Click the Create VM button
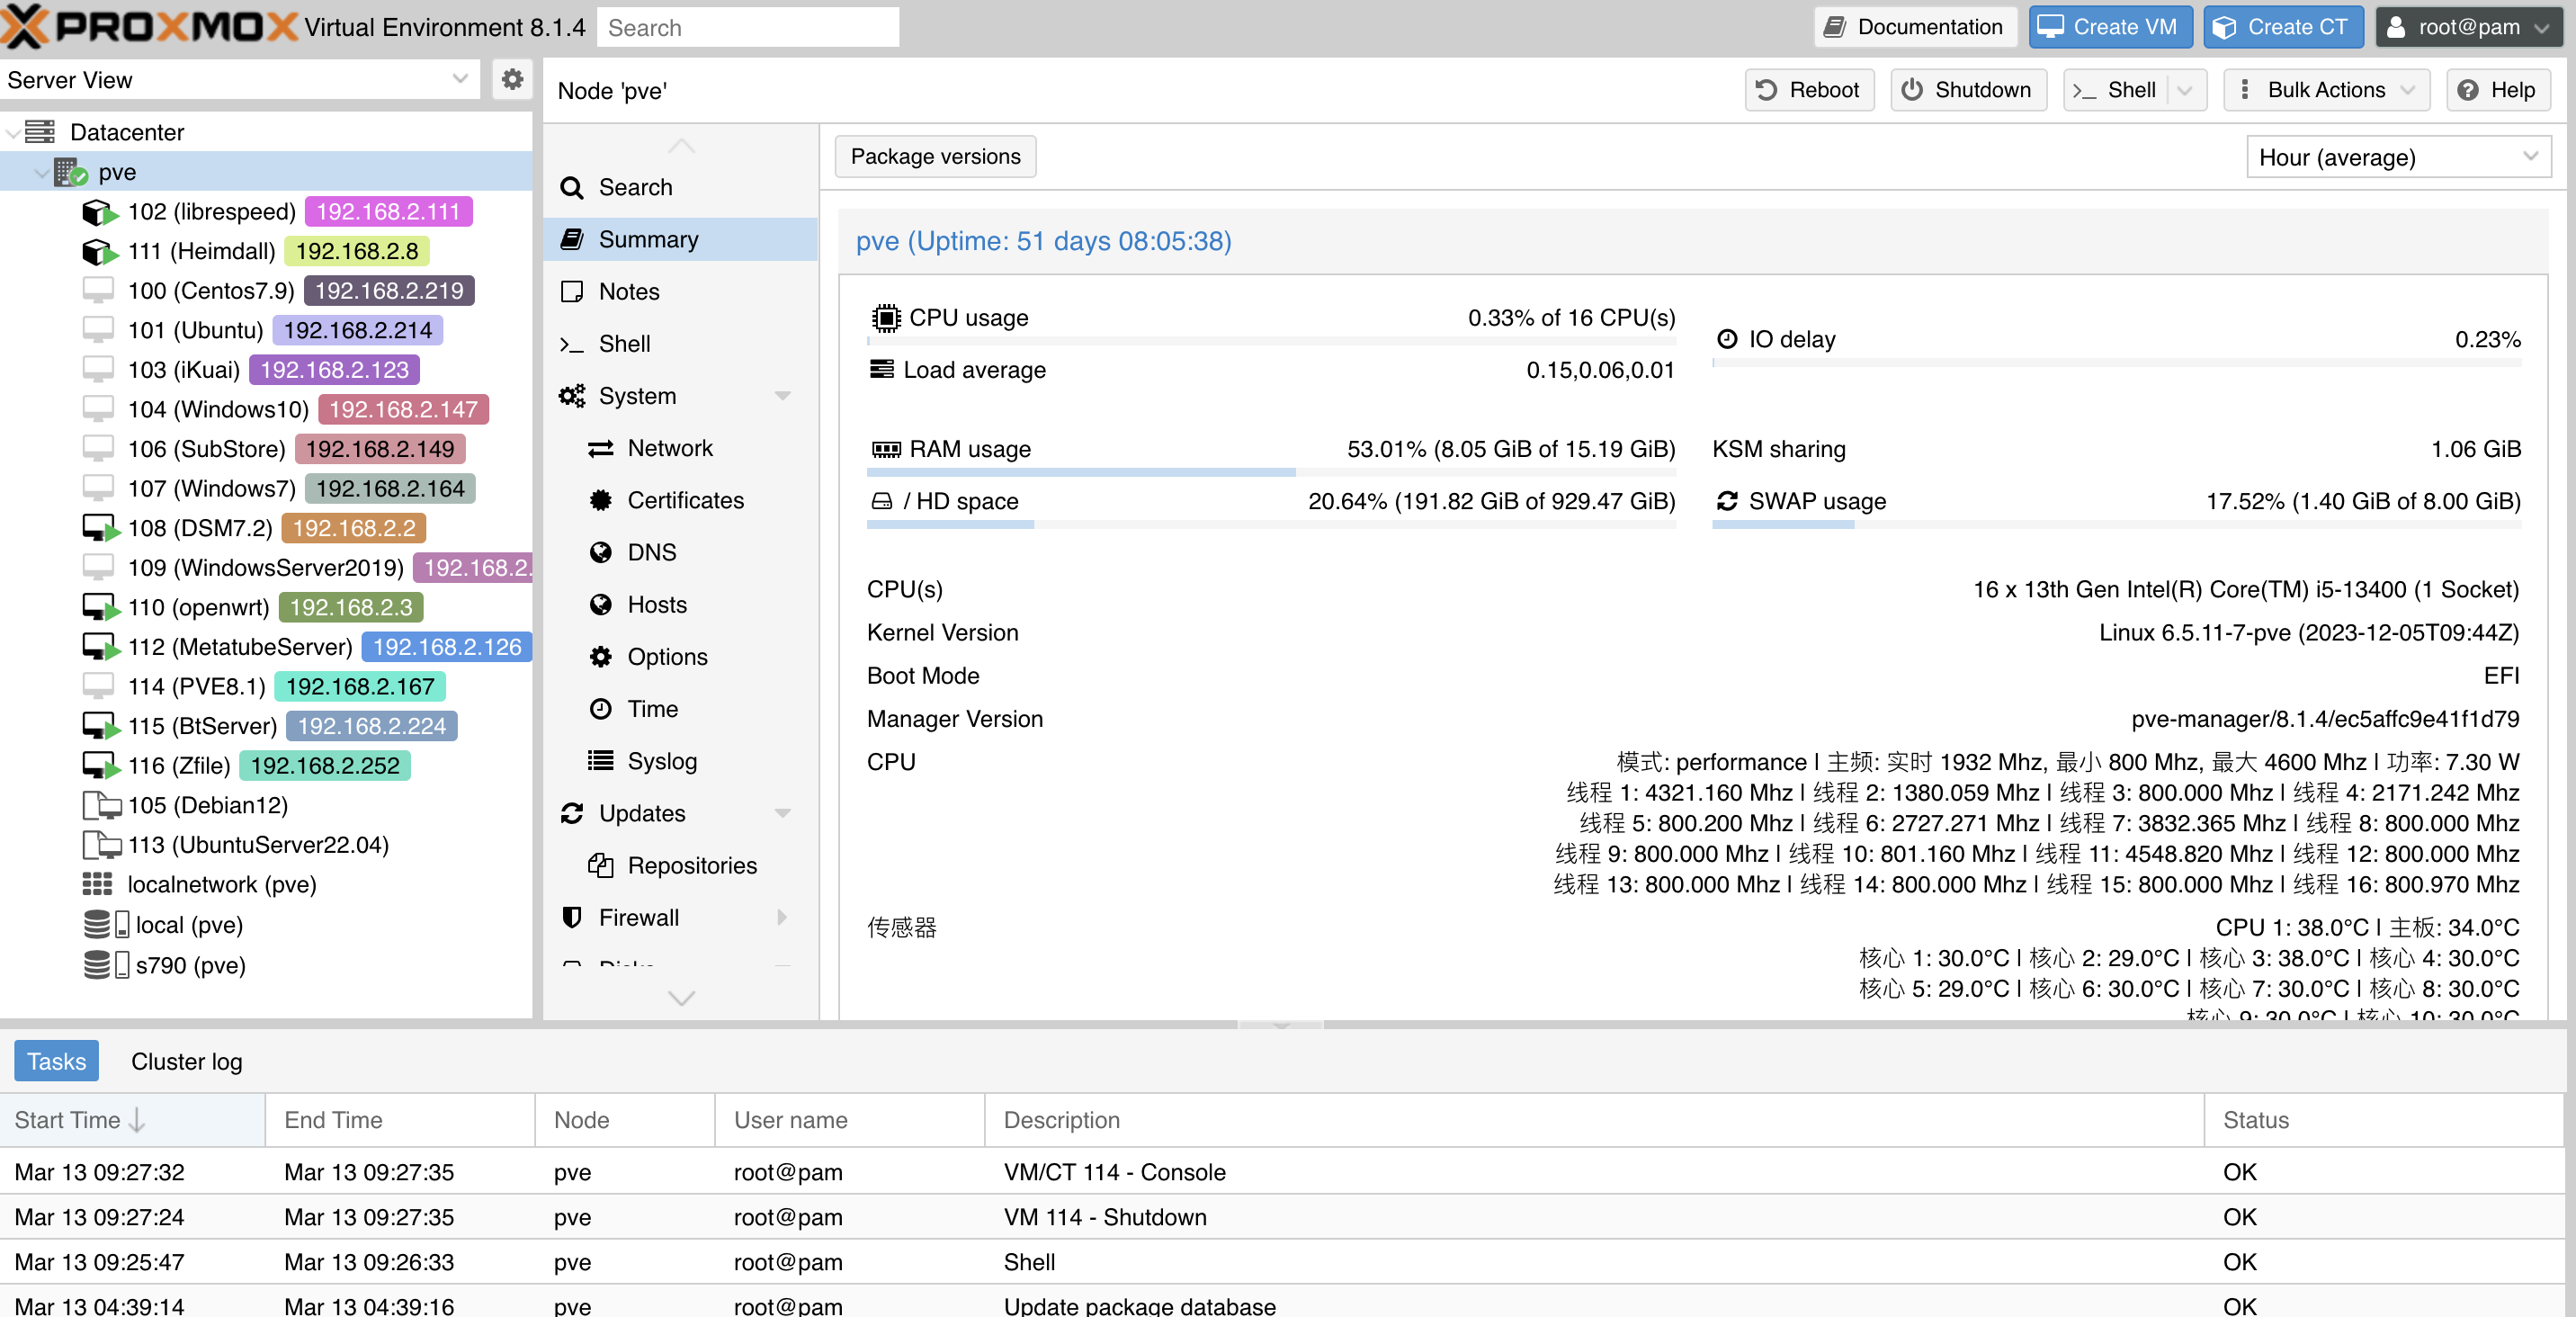2576x1317 pixels. pyautogui.click(x=2110, y=27)
